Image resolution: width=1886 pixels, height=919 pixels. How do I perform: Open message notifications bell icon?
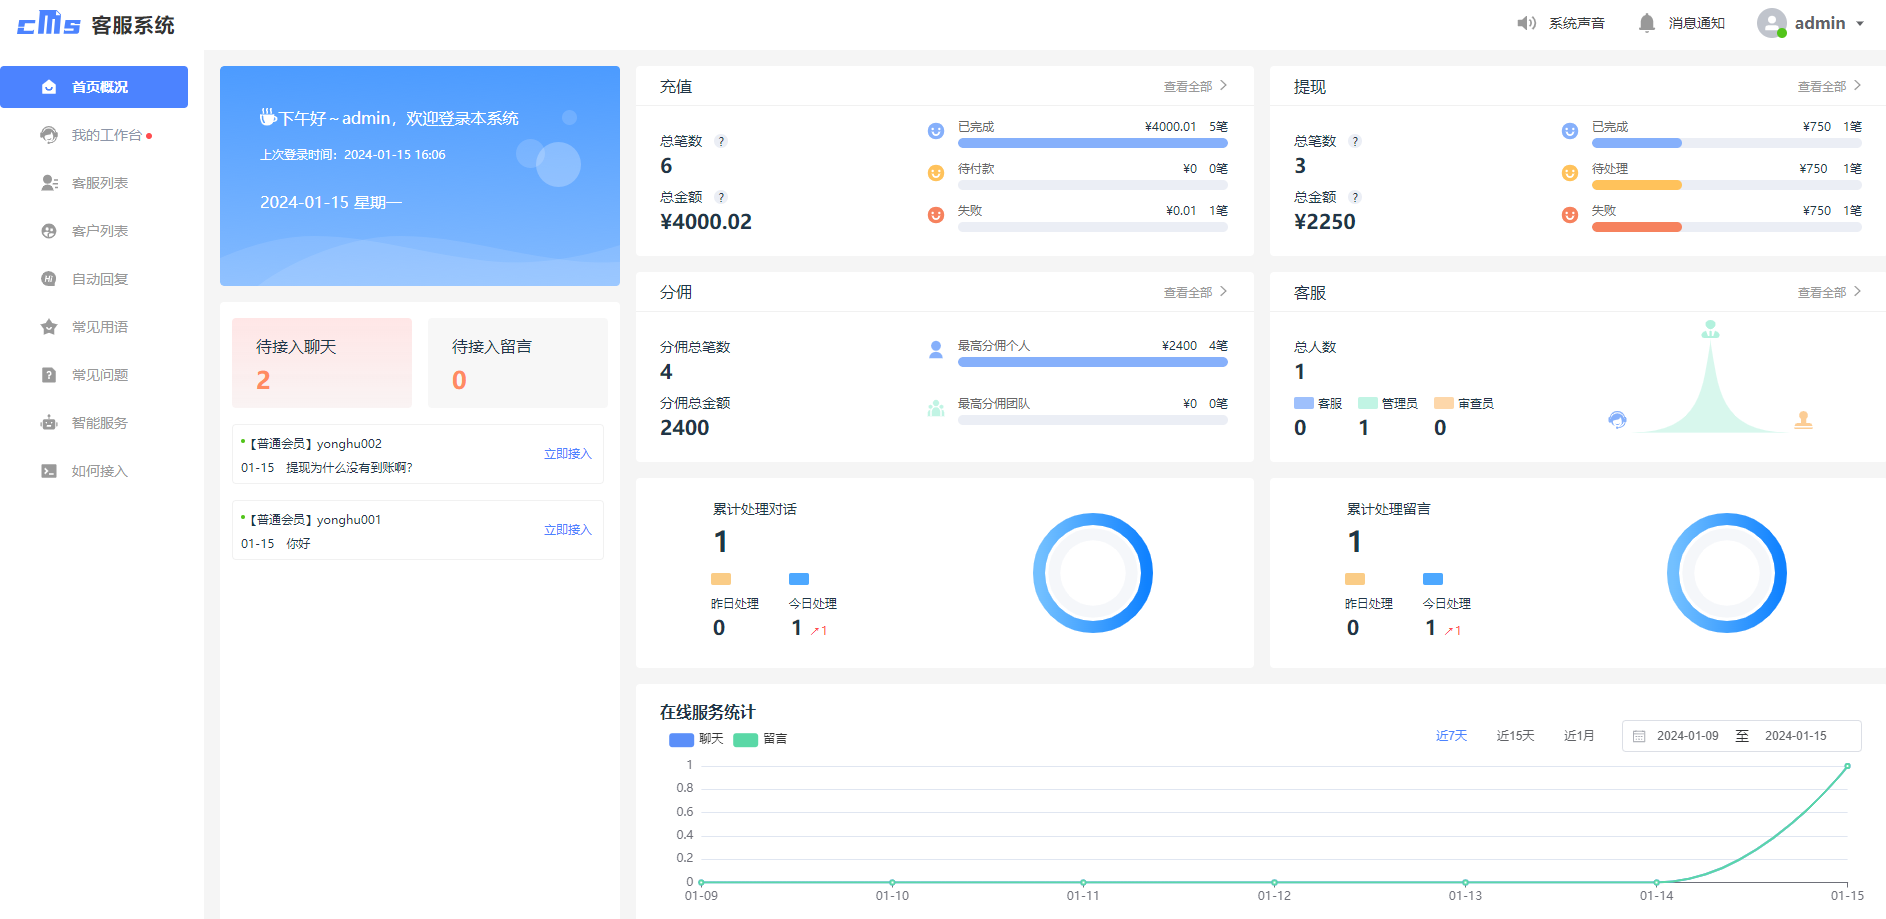pyautogui.click(x=1646, y=23)
